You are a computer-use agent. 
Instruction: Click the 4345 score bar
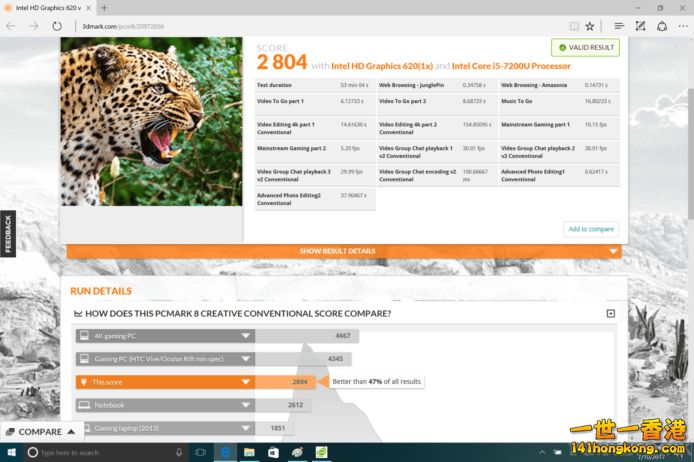(x=303, y=359)
